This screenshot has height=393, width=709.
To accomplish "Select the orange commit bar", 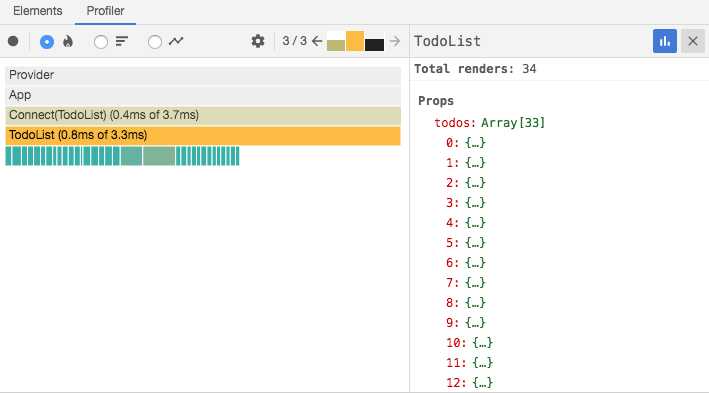I will pos(355,41).
